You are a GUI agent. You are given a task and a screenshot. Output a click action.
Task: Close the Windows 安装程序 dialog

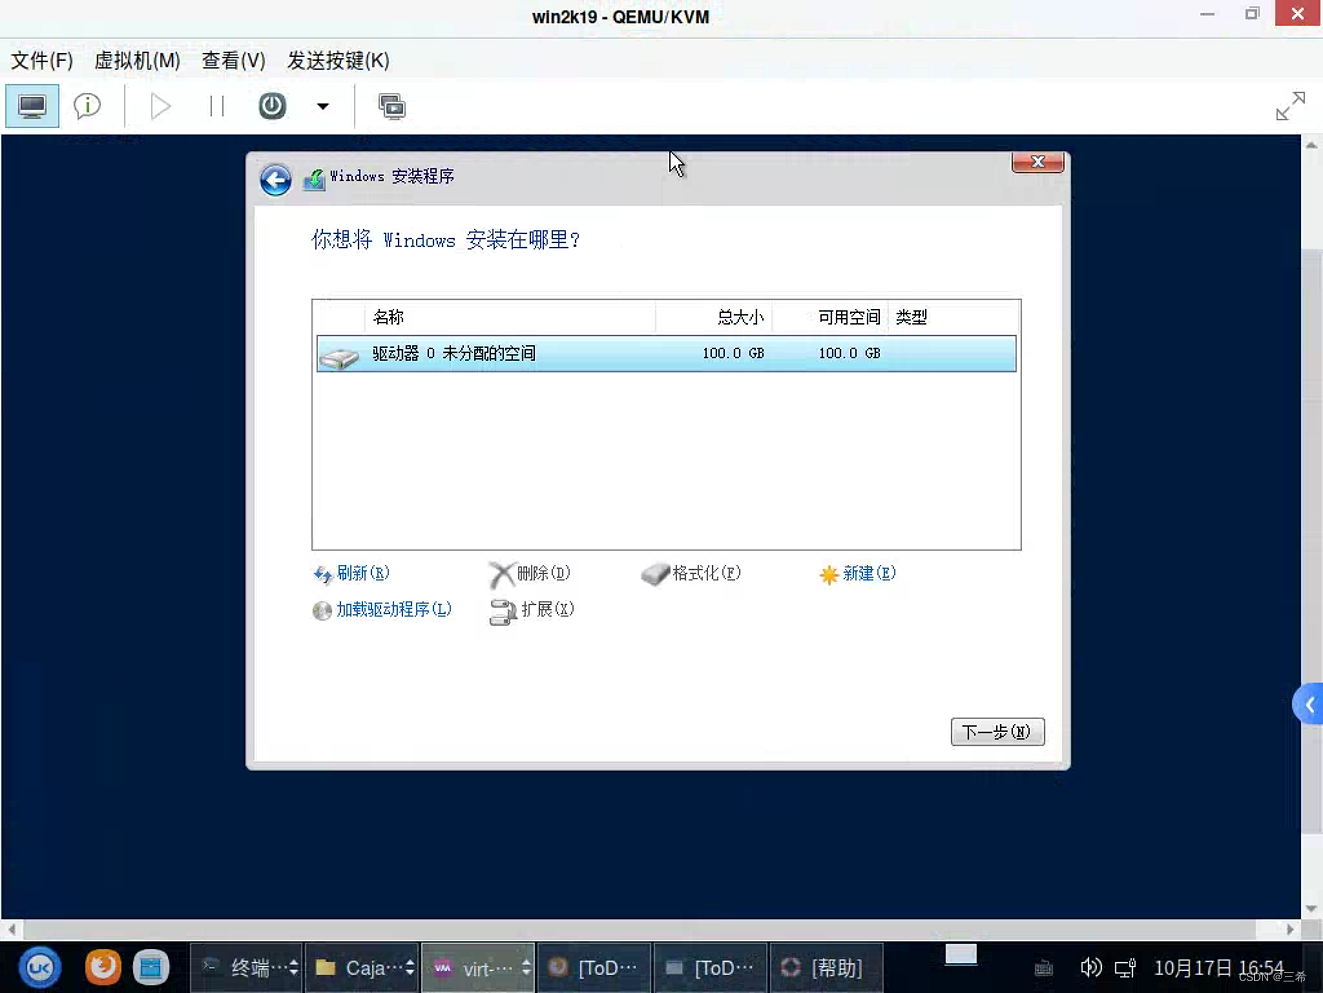(1037, 162)
